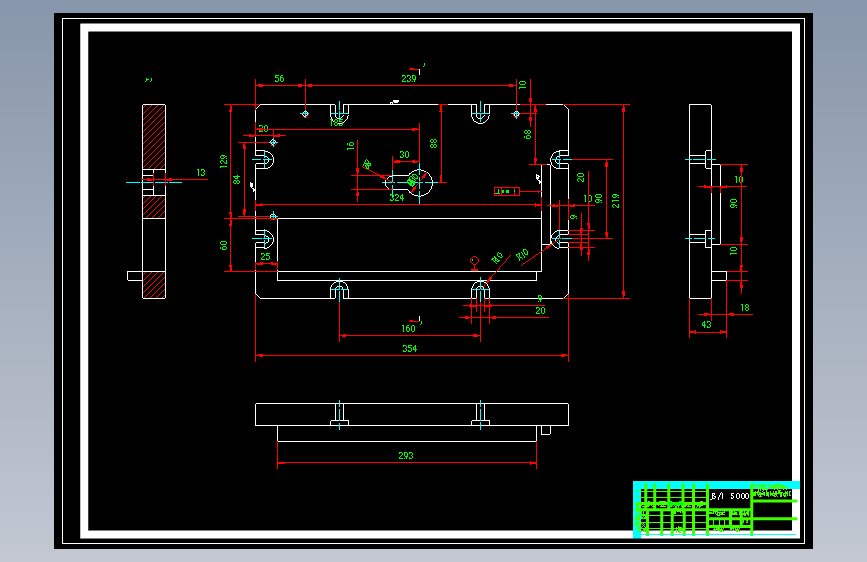Screen dimensions: 867x562
Task: Click the red datum circle symbol
Action: 474,261
